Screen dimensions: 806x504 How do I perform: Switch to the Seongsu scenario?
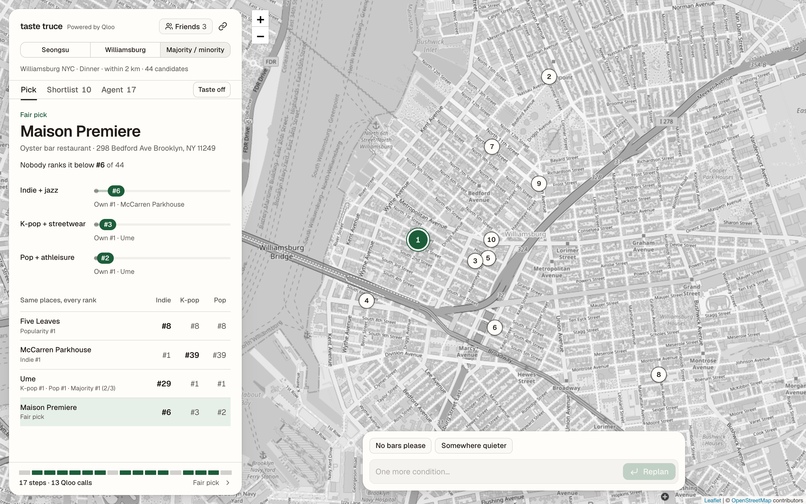[x=56, y=50]
